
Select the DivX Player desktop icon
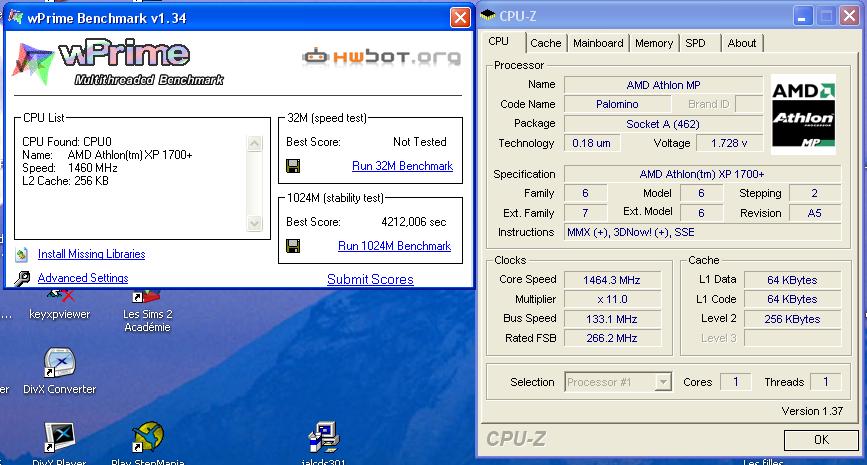point(60,443)
